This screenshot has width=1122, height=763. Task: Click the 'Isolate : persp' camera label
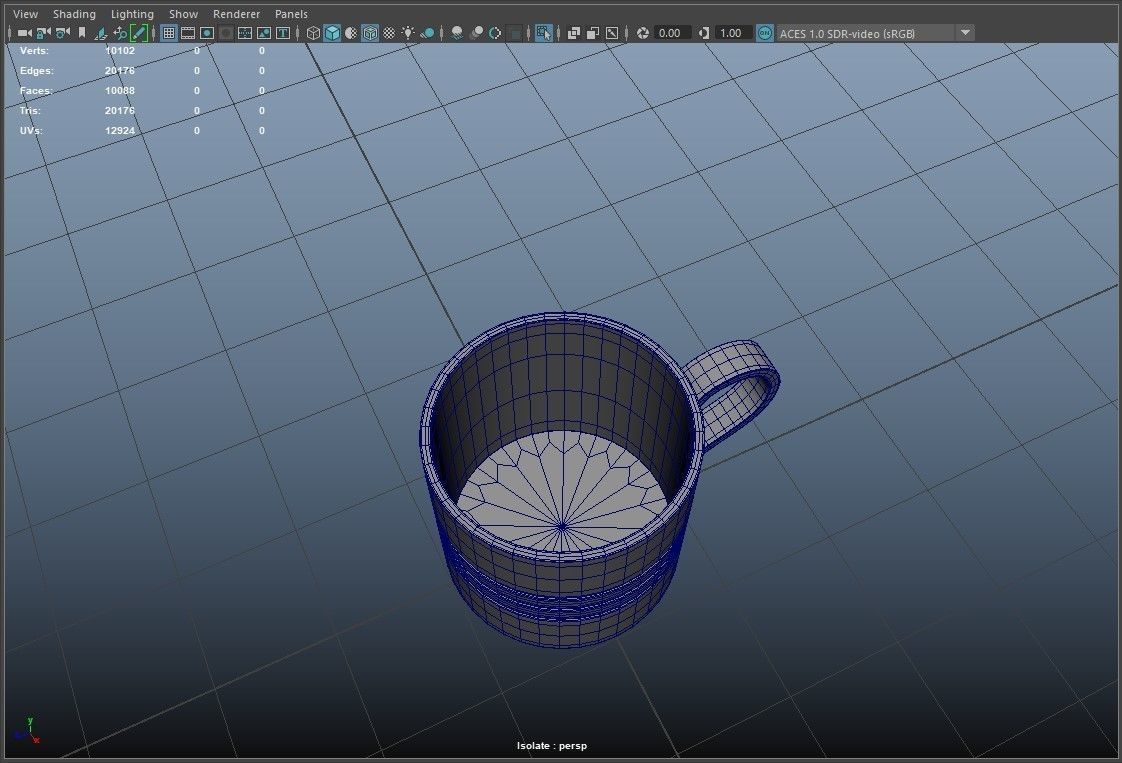pyautogui.click(x=552, y=746)
